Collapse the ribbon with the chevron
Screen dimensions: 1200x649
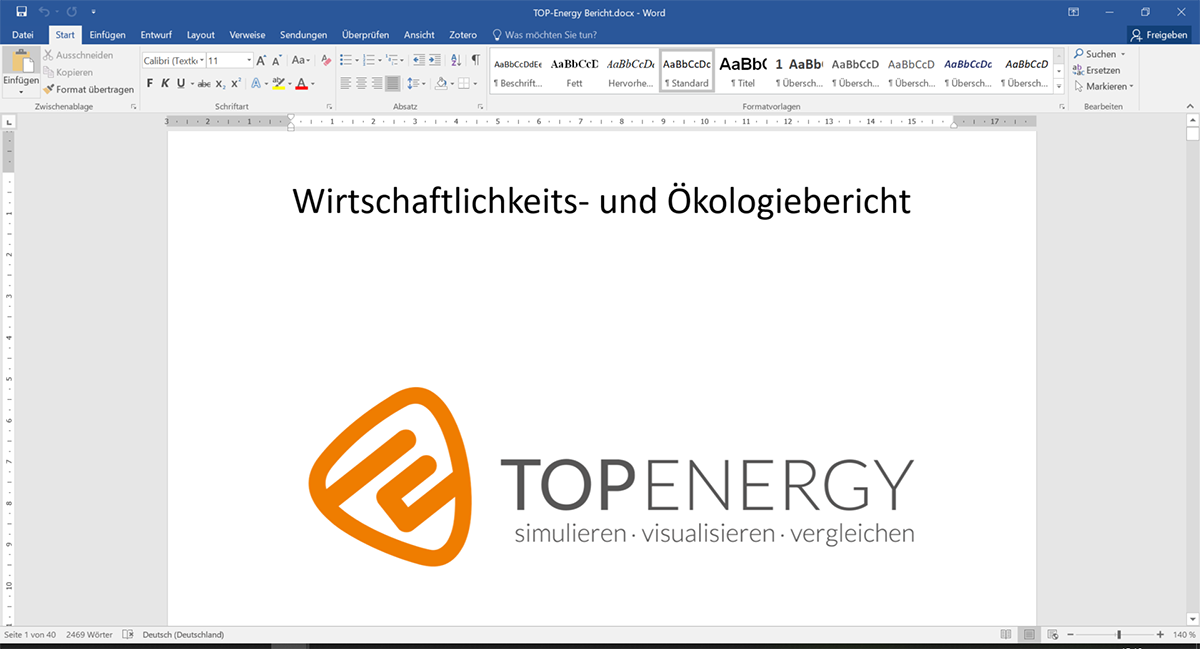pos(1190,106)
